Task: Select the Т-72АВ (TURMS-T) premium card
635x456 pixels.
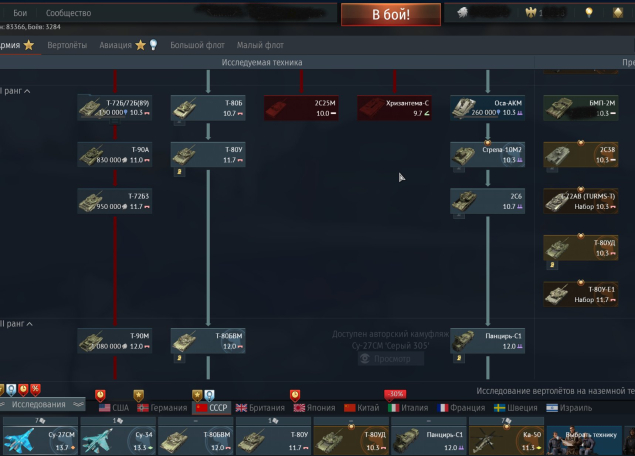Action: pyautogui.click(x=580, y=201)
